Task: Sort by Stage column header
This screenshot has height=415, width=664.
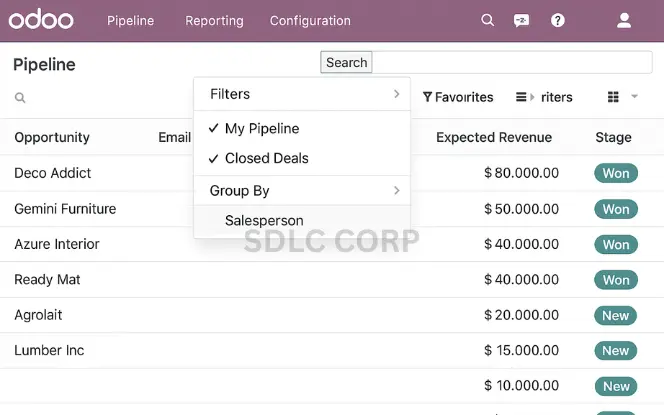Action: coord(613,137)
